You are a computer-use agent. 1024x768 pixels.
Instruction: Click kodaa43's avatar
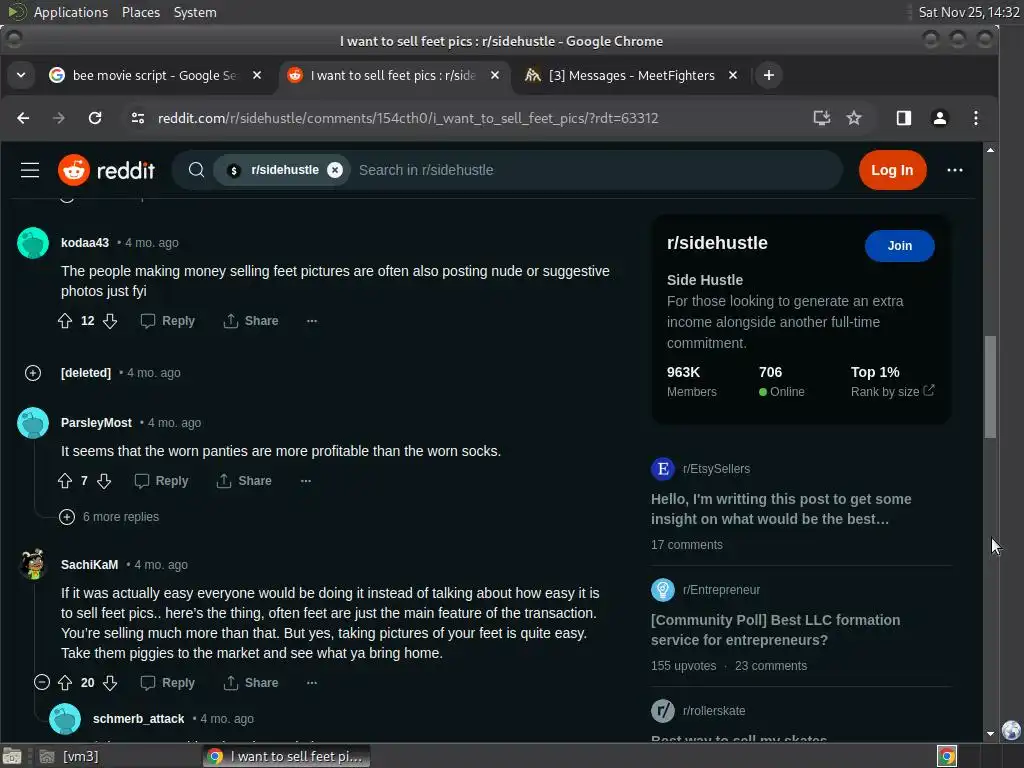(33, 243)
